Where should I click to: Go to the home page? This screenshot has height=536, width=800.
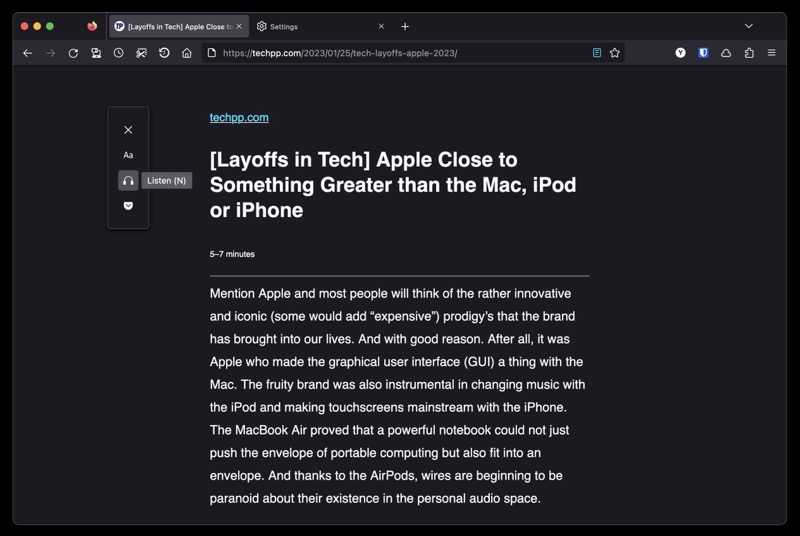point(187,53)
